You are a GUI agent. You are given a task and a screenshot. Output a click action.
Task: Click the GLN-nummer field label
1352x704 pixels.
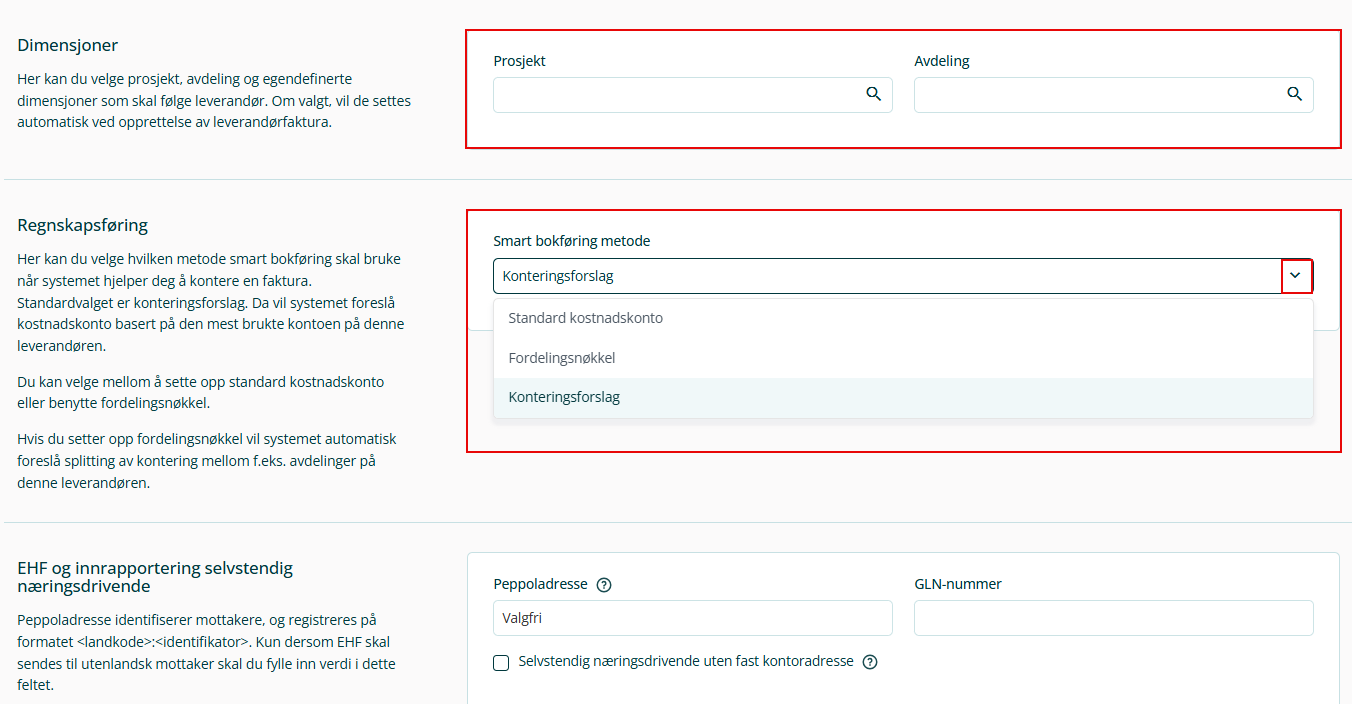(x=958, y=584)
